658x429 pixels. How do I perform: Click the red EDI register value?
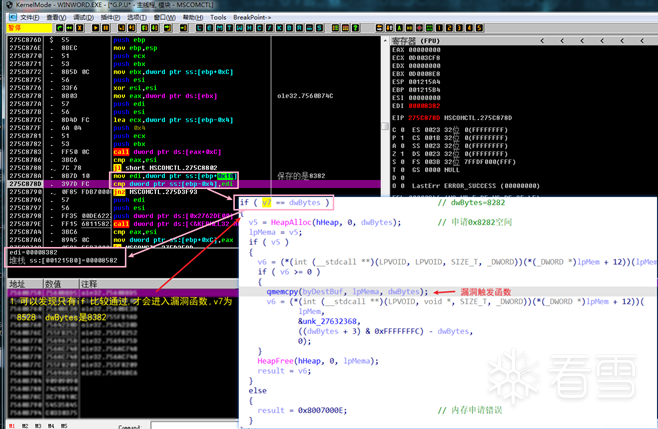pos(424,106)
